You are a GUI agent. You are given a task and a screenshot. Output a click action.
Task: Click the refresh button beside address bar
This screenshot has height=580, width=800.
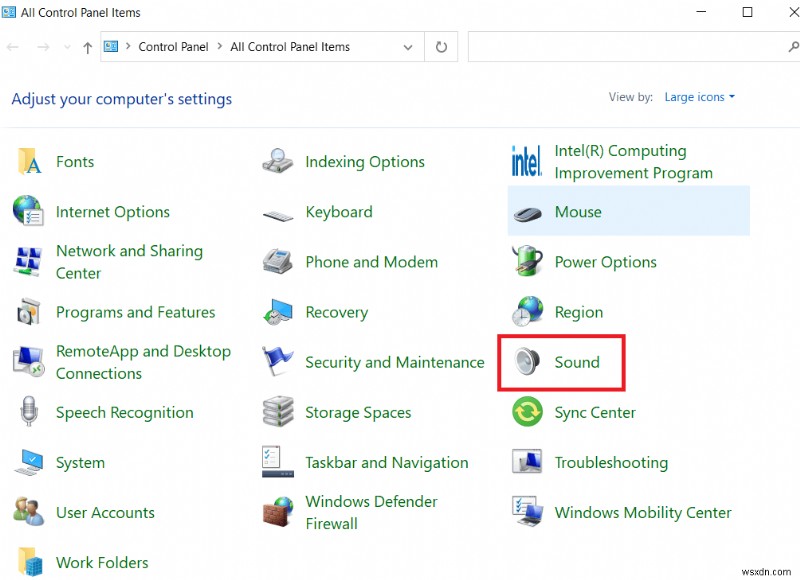[x=440, y=47]
